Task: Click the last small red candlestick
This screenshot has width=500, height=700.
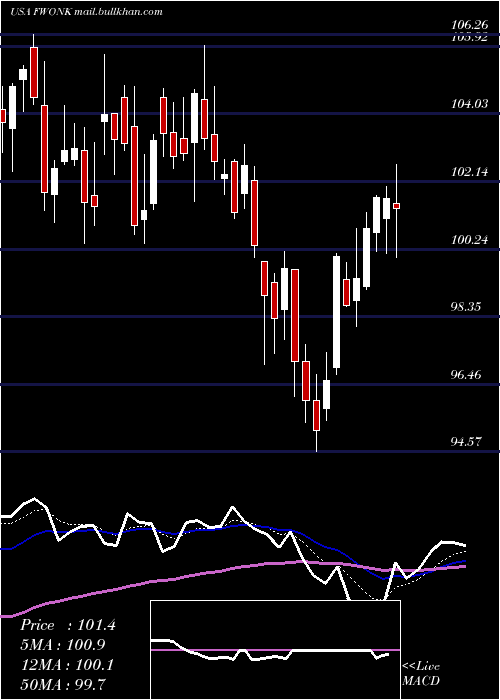Action: pos(396,206)
